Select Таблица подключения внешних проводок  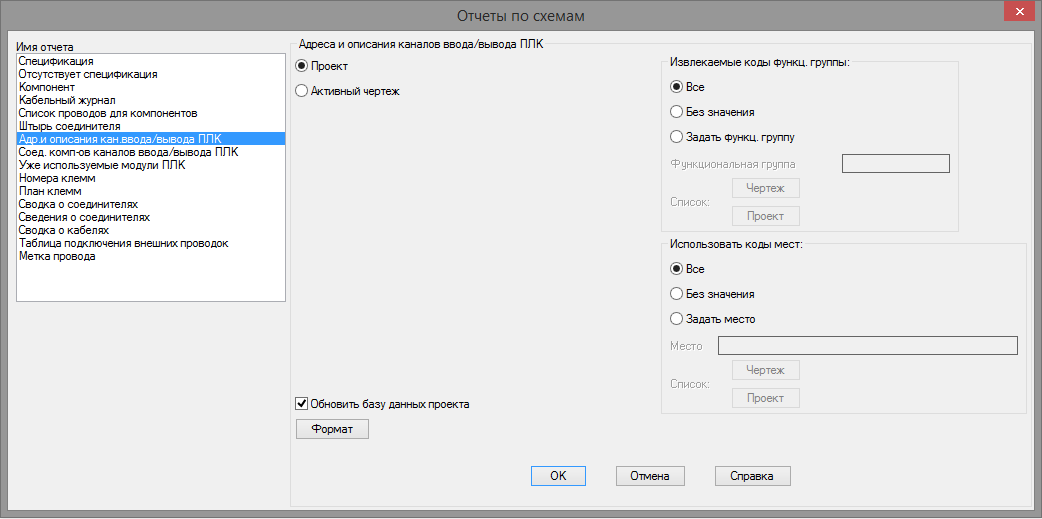(x=151, y=243)
